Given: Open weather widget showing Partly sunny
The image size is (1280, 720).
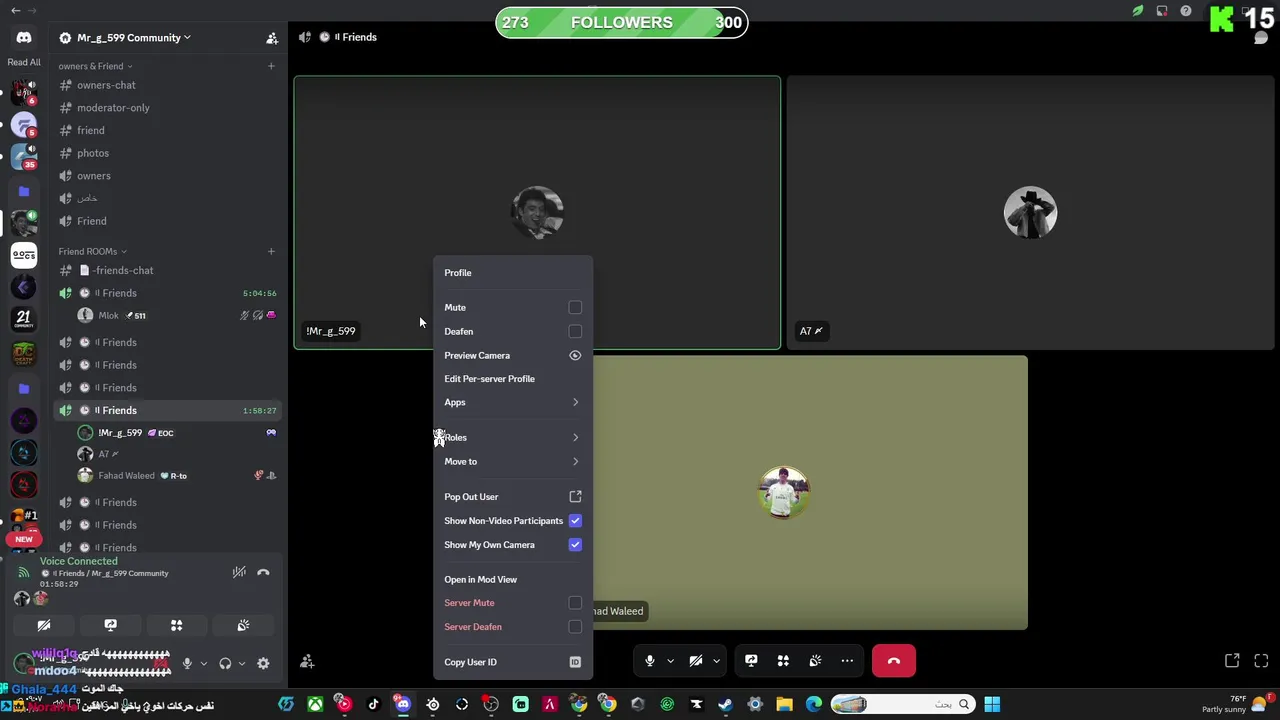Looking at the screenshot, I should click(1235, 704).
